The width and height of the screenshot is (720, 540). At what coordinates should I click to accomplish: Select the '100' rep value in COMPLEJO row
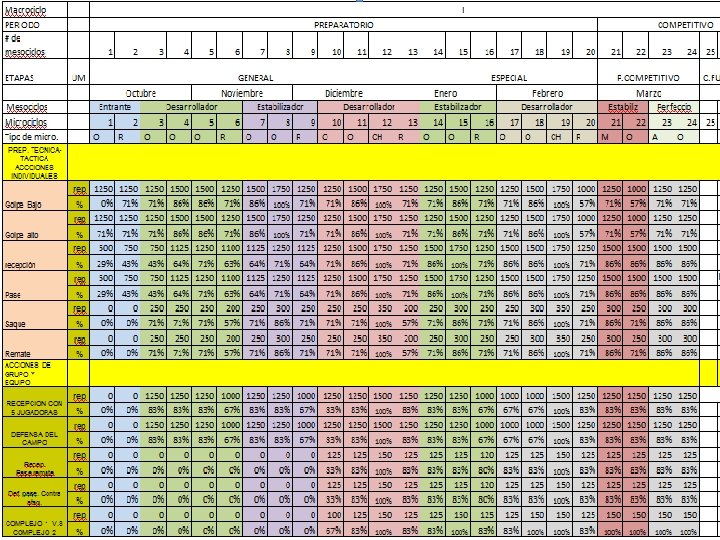(331, 515)
